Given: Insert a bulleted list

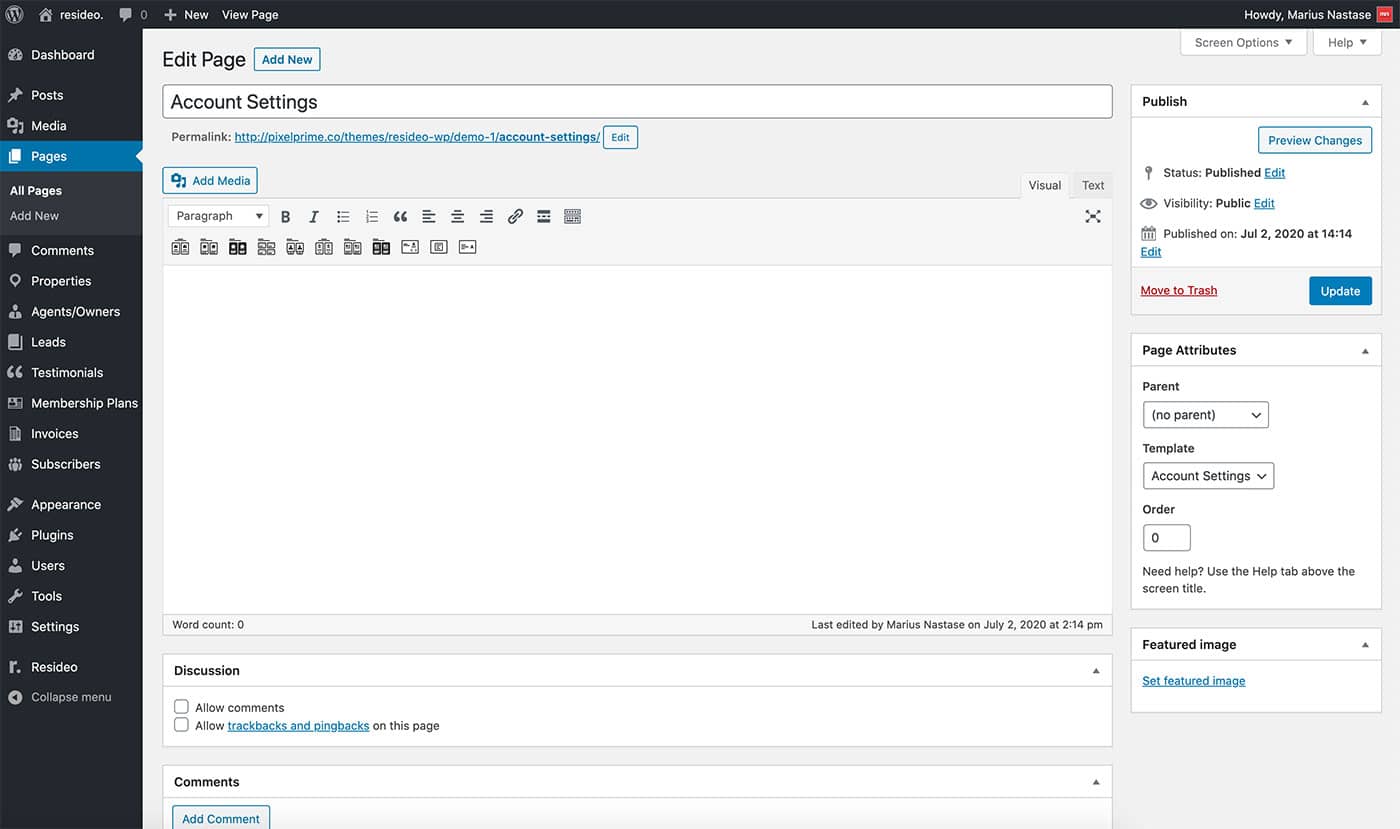Looking at the screenshot, I should (343, 216).
